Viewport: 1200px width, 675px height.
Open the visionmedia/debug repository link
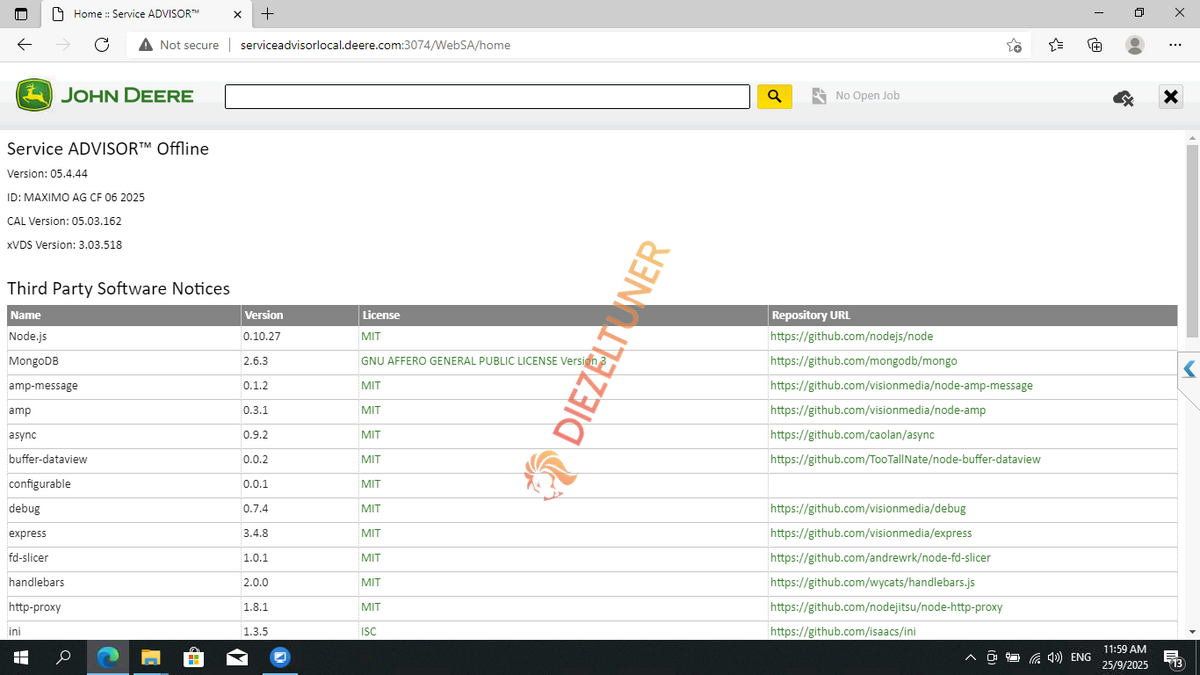868,509
